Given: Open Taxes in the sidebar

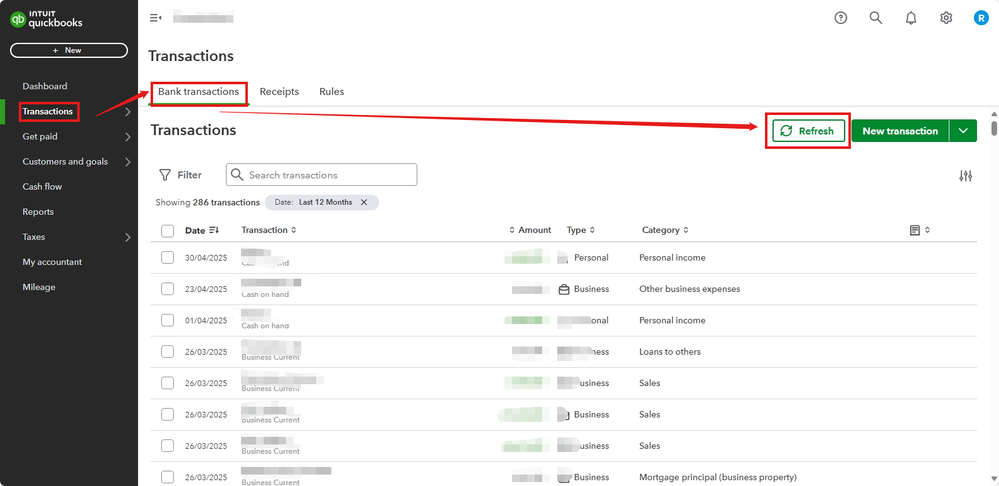Looking at the screenshot, I should (x=34, y=237).
